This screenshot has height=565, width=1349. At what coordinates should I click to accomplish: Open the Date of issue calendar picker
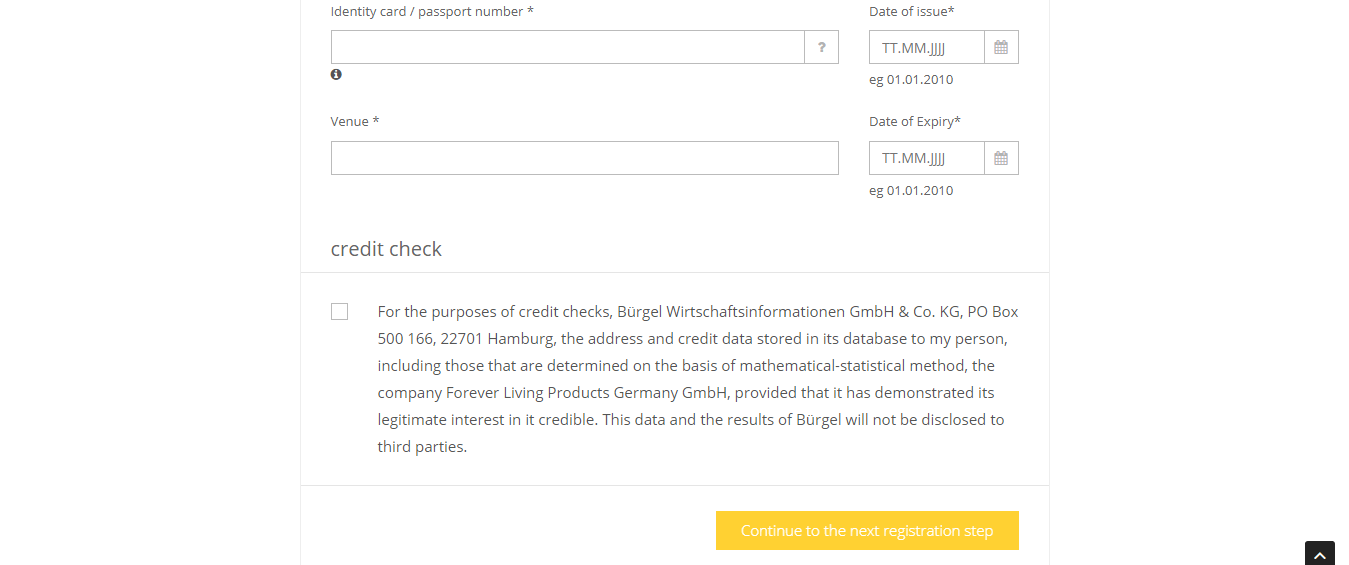(1001, 47)
